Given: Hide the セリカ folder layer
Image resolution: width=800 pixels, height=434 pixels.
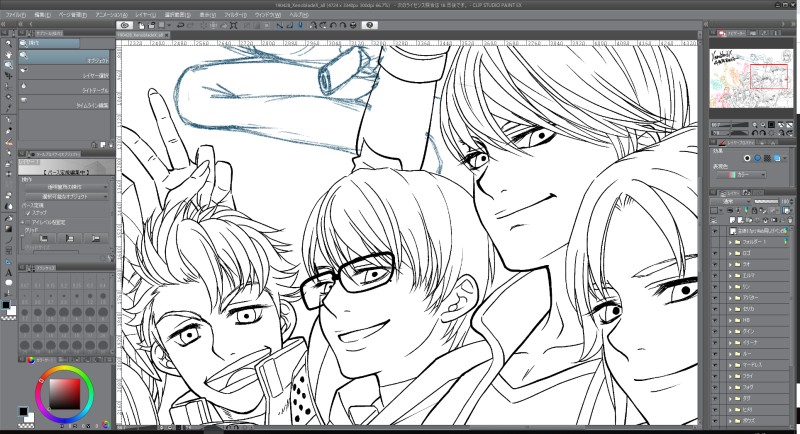Looking at the screenshot, I should 715,309.
